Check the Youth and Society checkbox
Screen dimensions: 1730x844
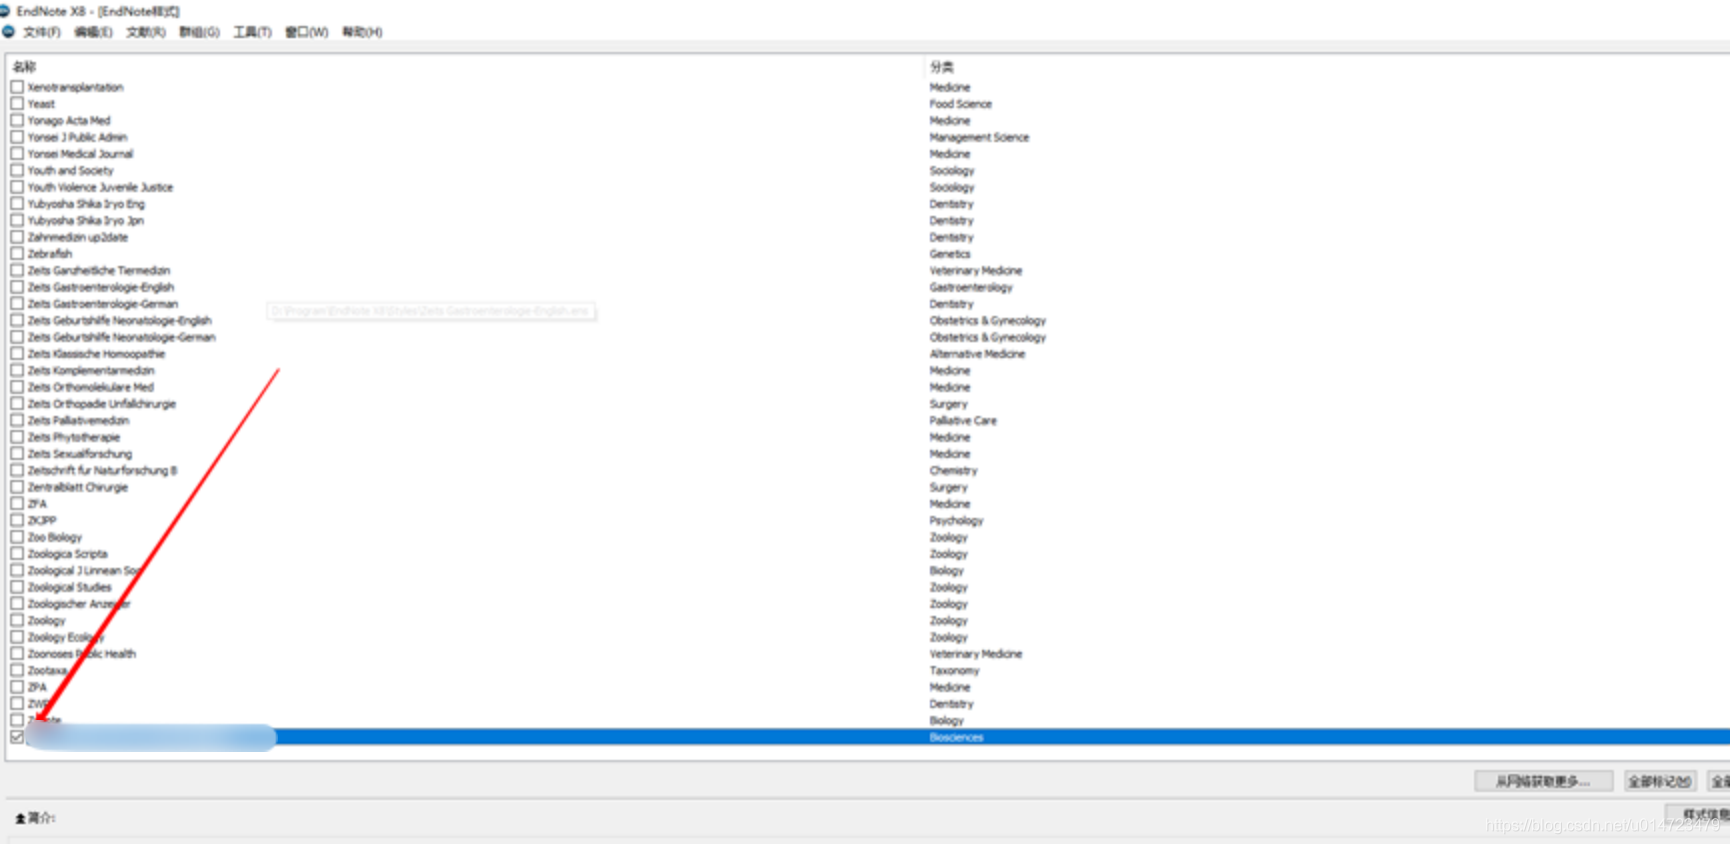tap(17, 170)
